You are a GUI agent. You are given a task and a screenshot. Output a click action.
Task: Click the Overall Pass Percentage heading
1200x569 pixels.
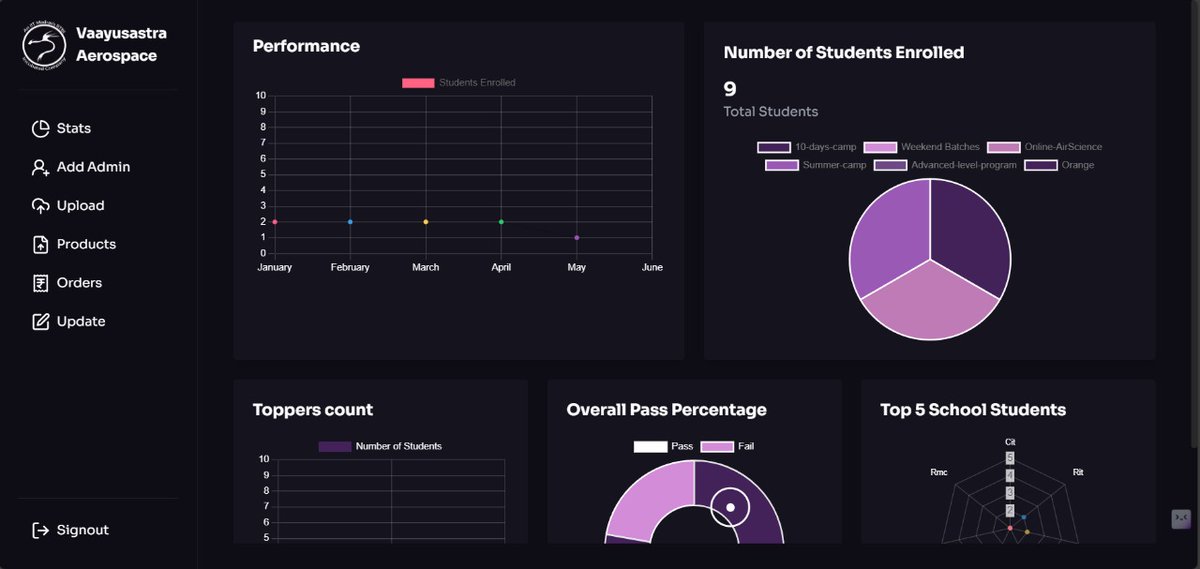tap(667, 410)
